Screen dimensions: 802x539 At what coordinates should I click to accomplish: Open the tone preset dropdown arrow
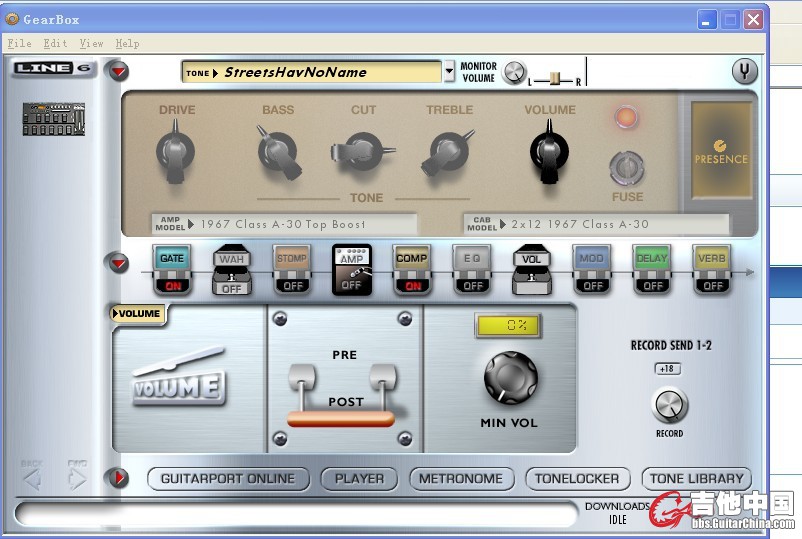click(x=449, y=71)
